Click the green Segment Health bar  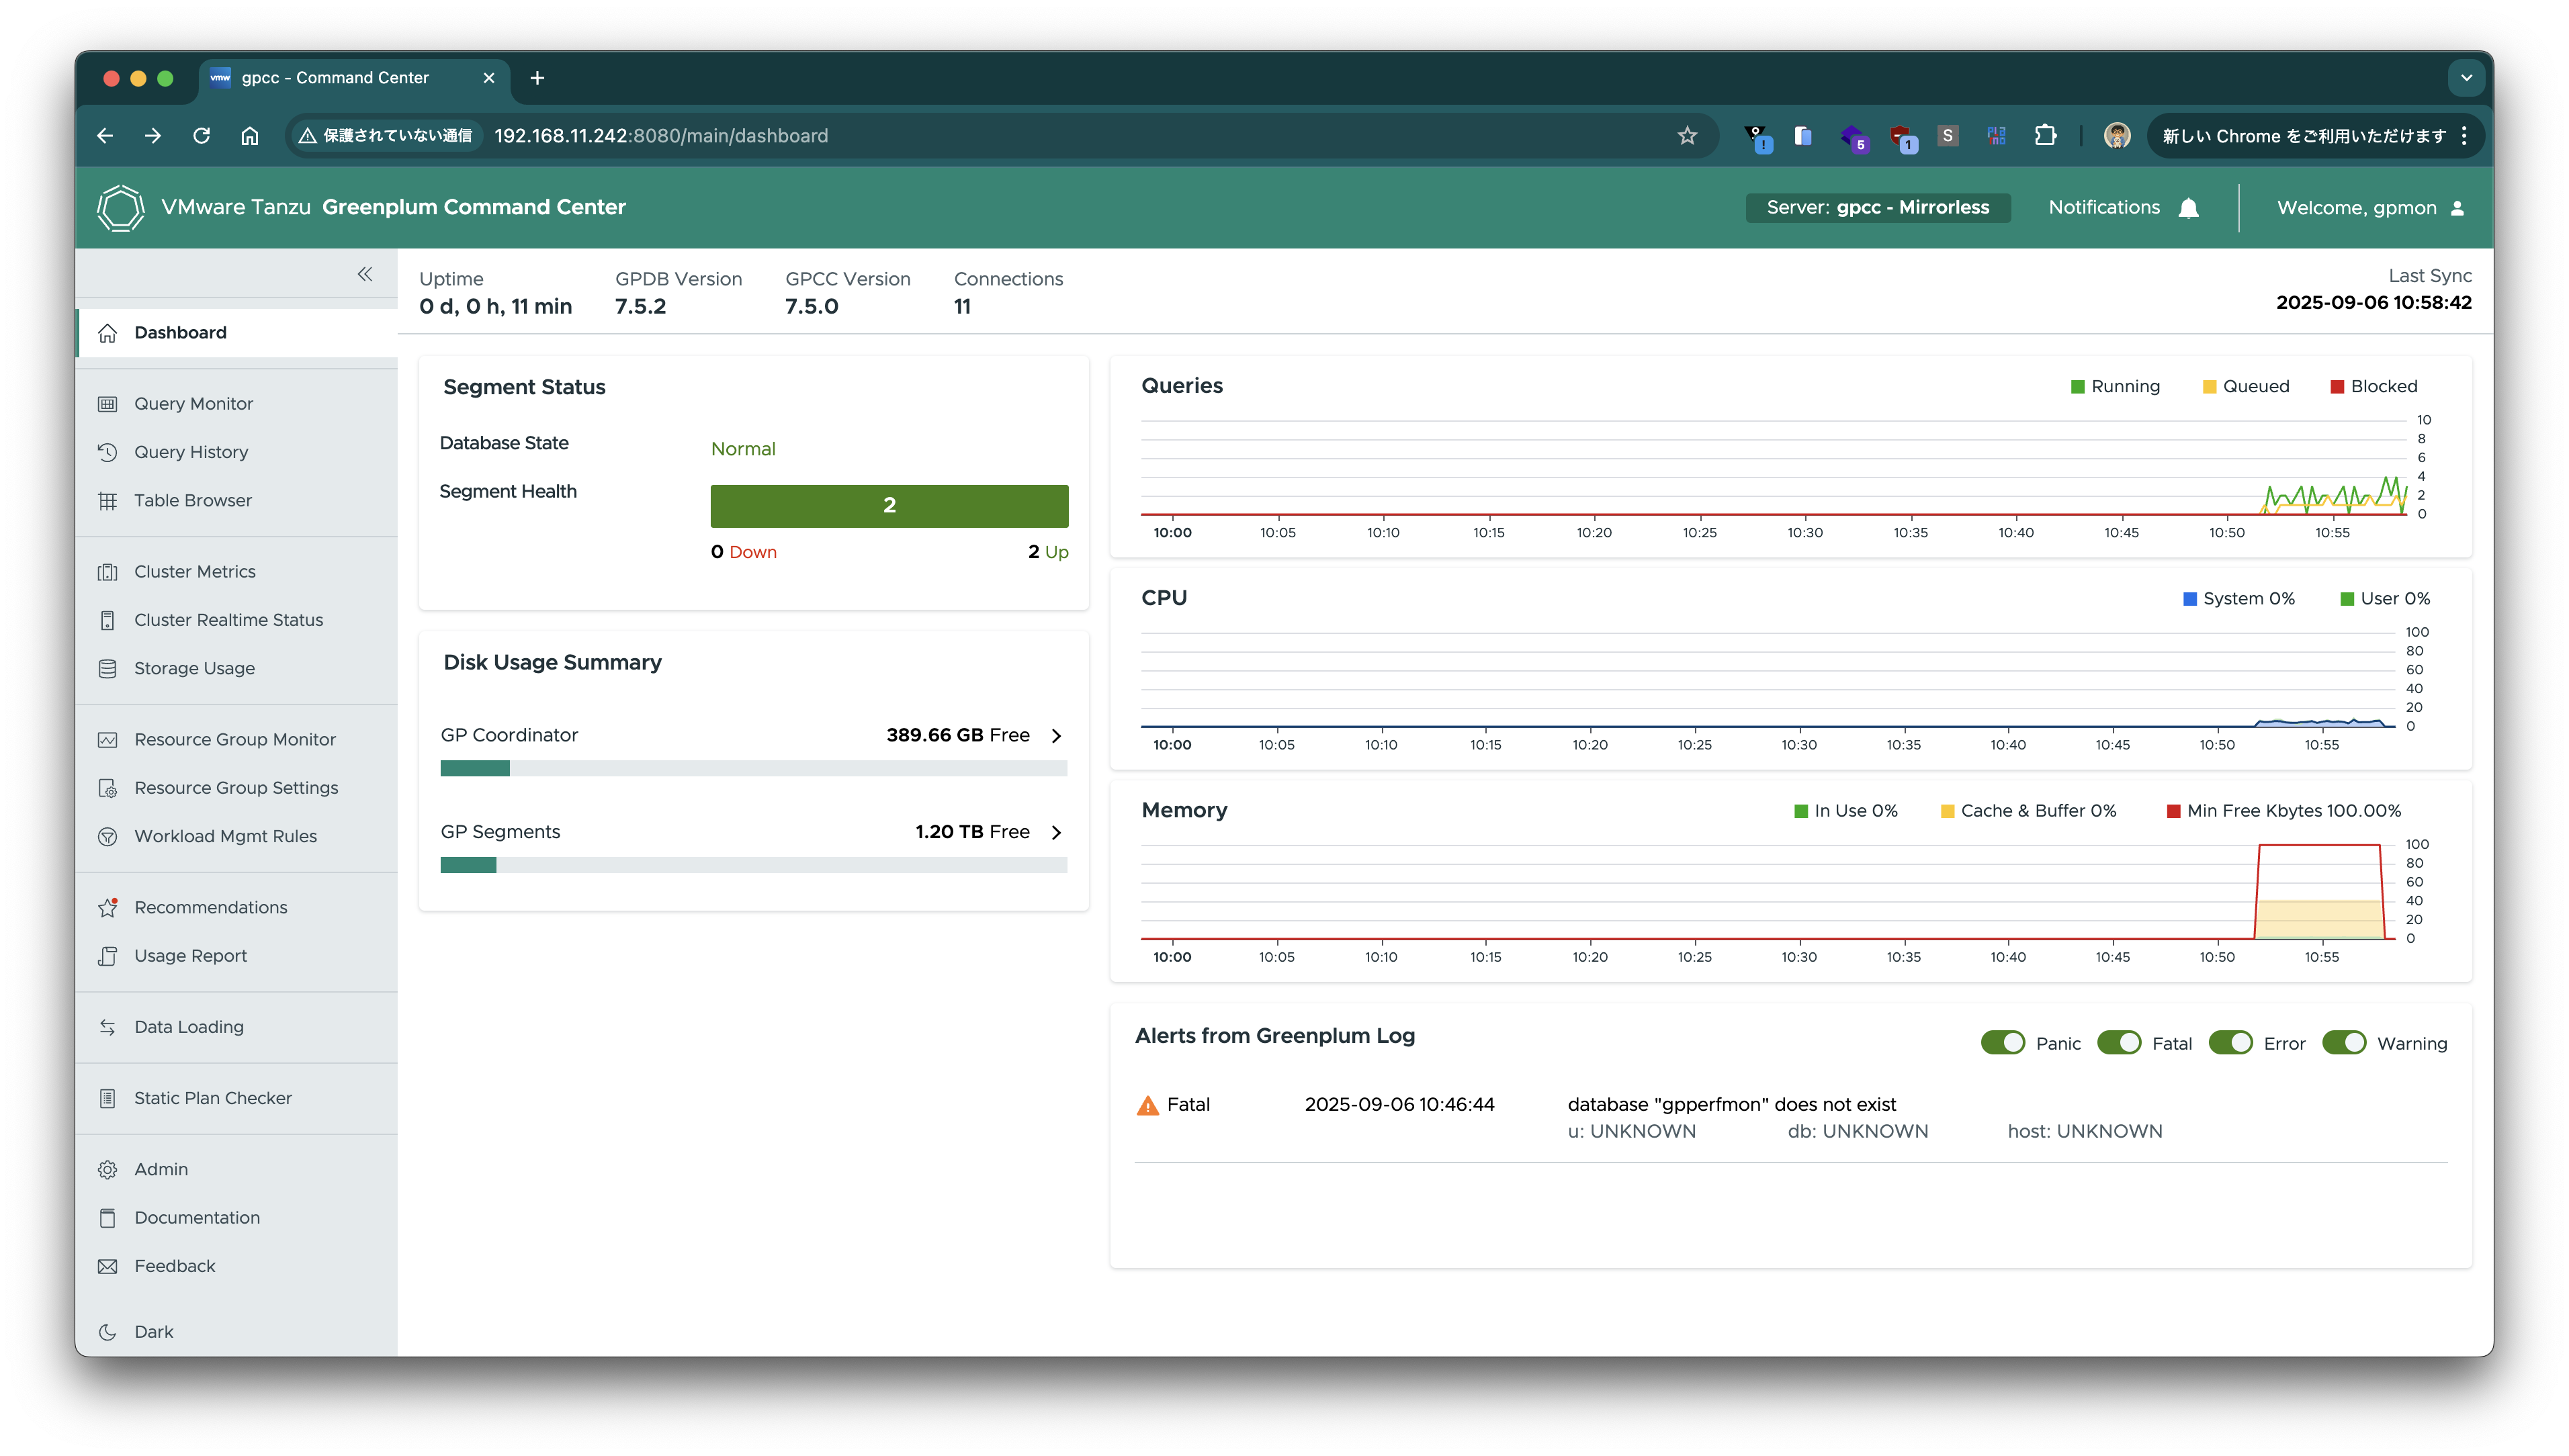(888, 506)
